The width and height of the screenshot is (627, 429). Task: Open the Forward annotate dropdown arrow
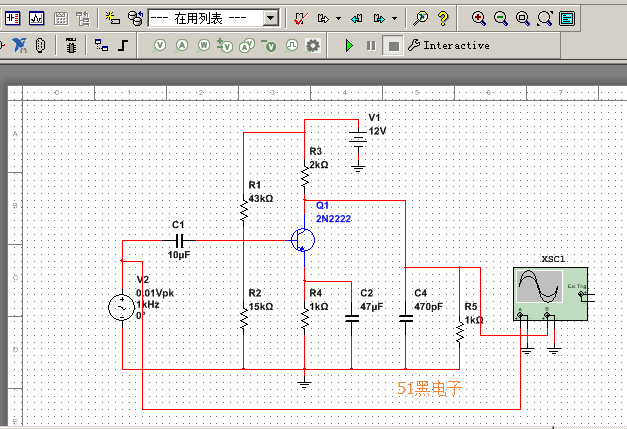[x=394, y=18]
